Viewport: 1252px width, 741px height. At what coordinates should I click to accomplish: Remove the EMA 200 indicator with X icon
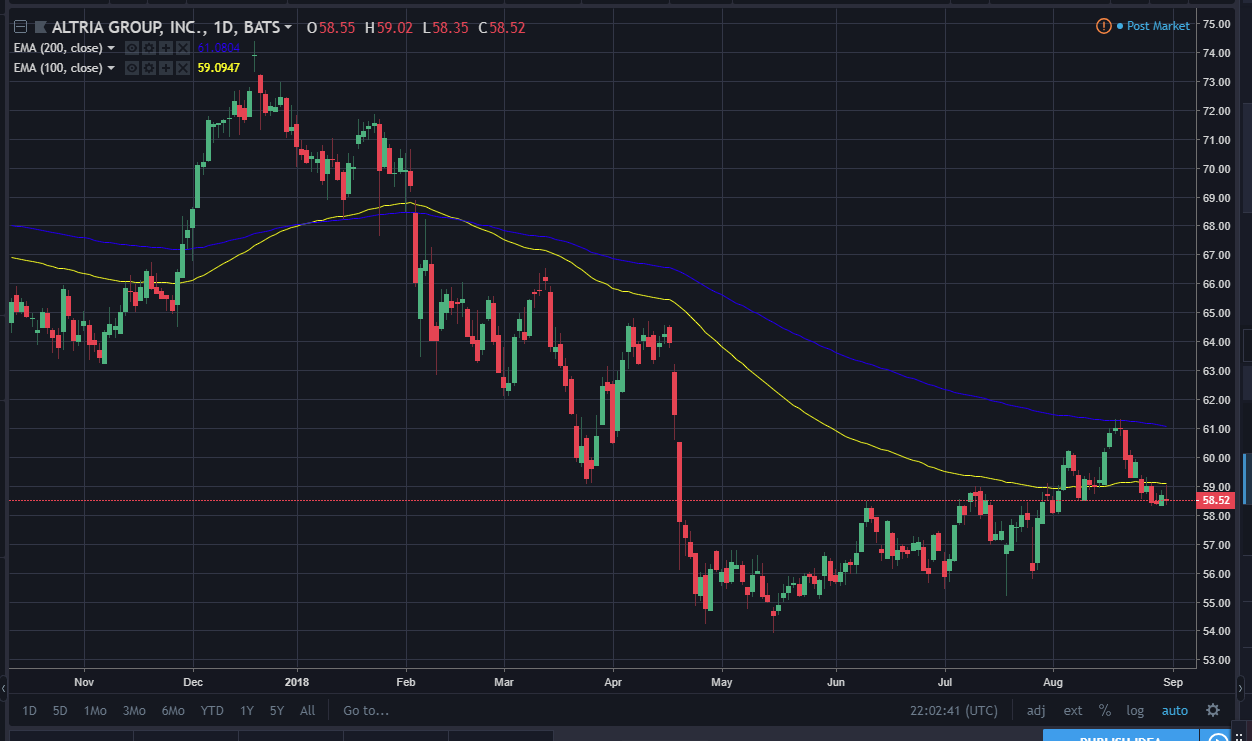click(183, 48)
